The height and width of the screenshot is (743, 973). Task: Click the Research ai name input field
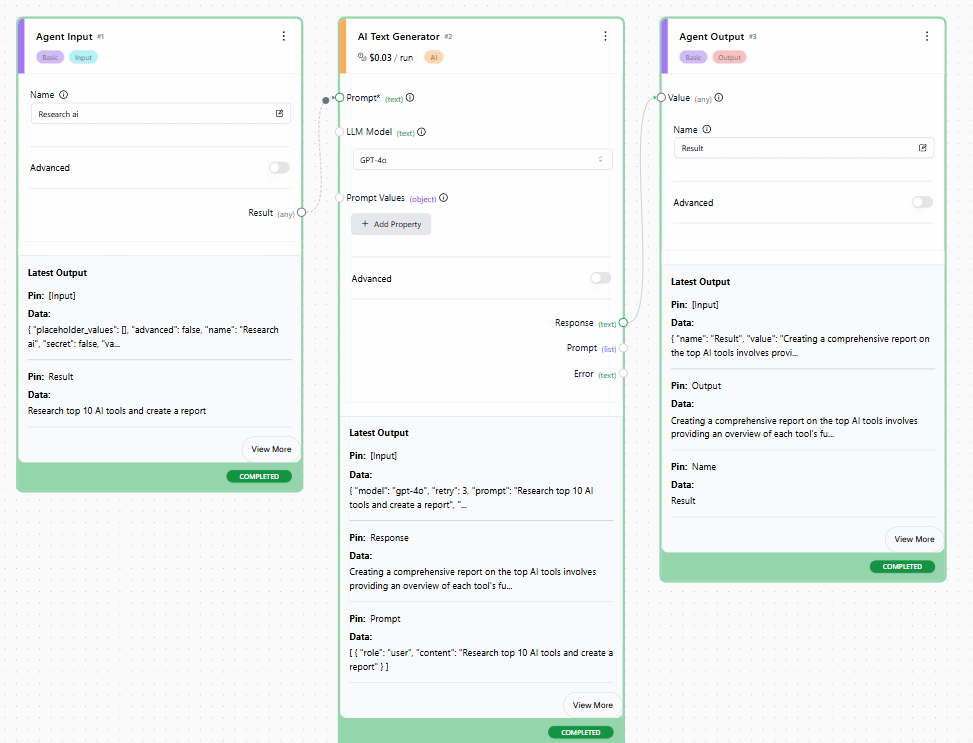(x=161, y=114)
